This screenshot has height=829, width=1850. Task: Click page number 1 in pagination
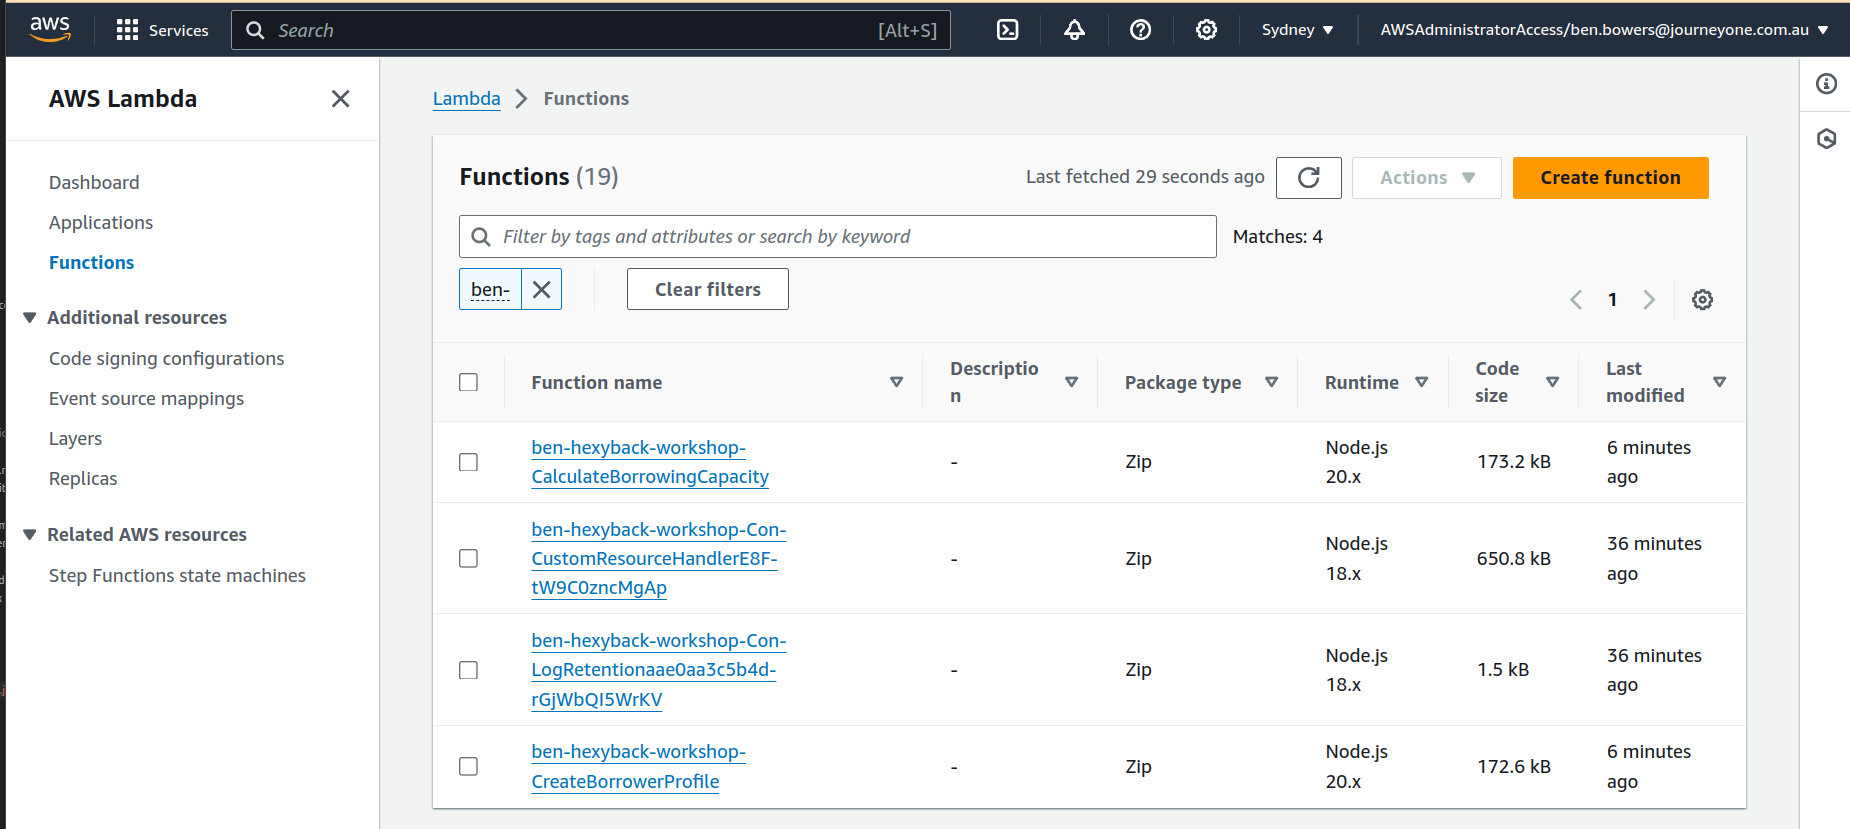1612,300
